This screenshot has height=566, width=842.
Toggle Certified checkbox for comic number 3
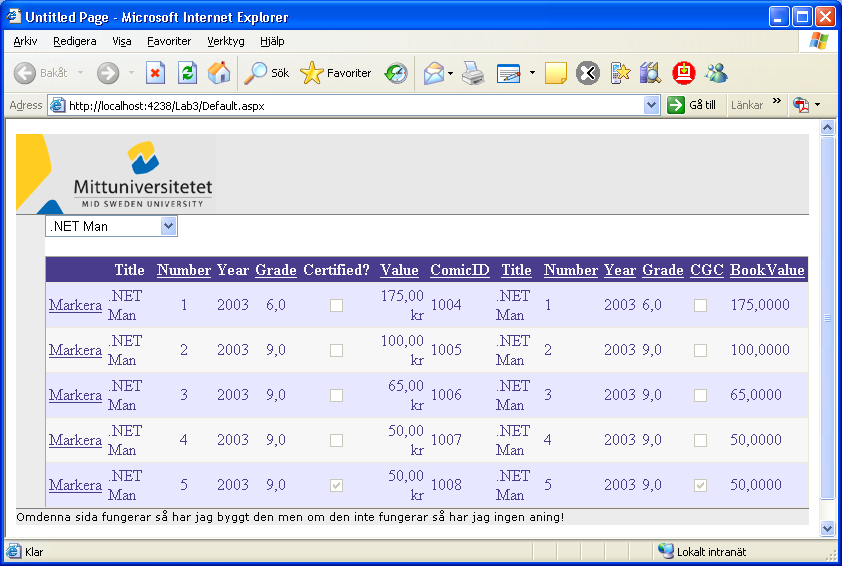pyautogui.click(x=336, y=396)
